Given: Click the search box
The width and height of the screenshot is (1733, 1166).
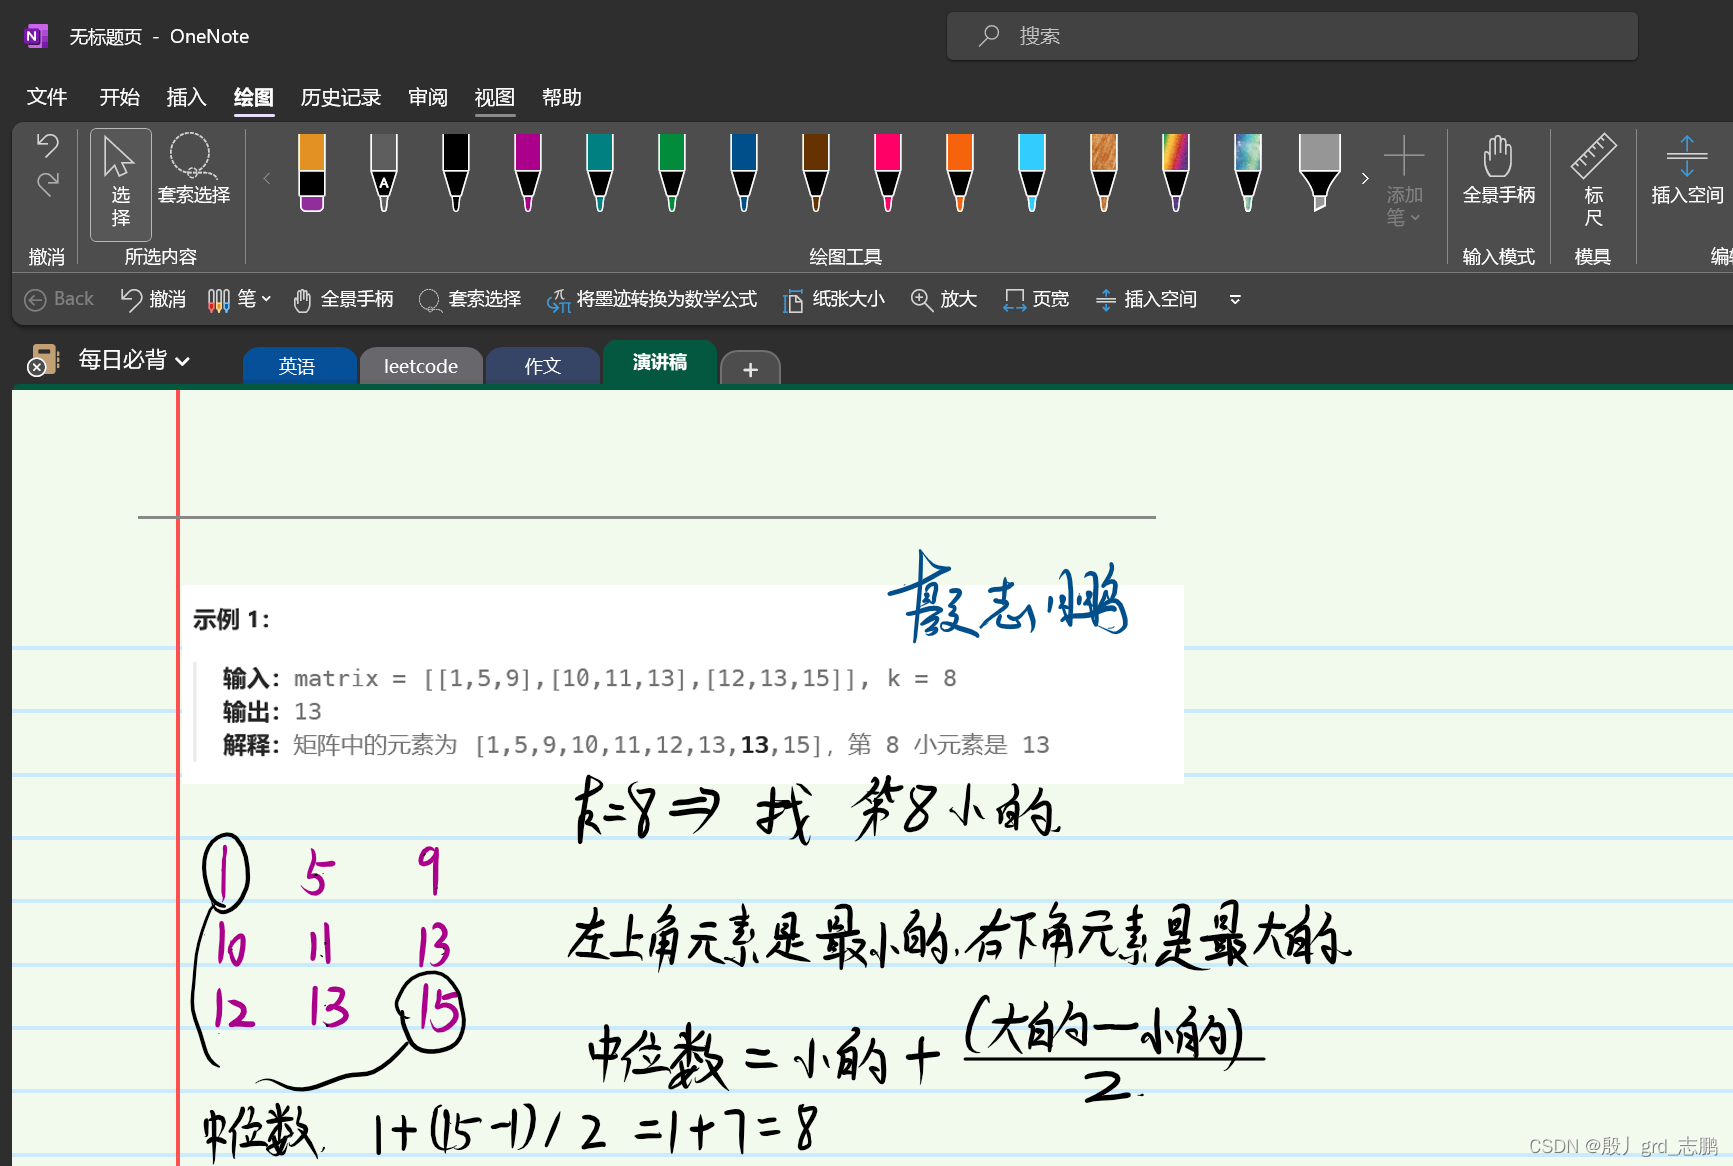Looking at the screenshot, I should pyautogui.click(x=1292, y=36).
